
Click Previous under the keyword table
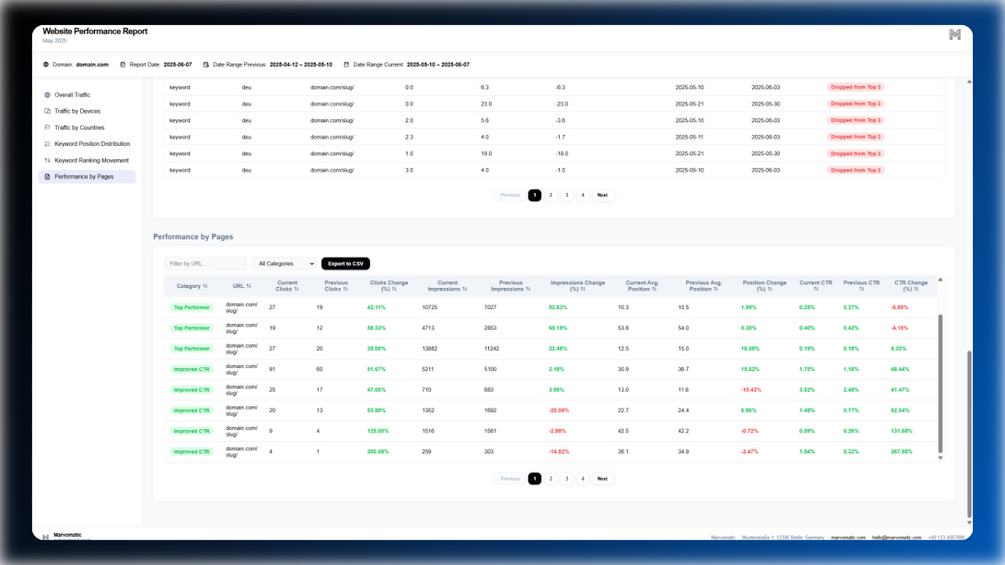click(x=510, y=195)
